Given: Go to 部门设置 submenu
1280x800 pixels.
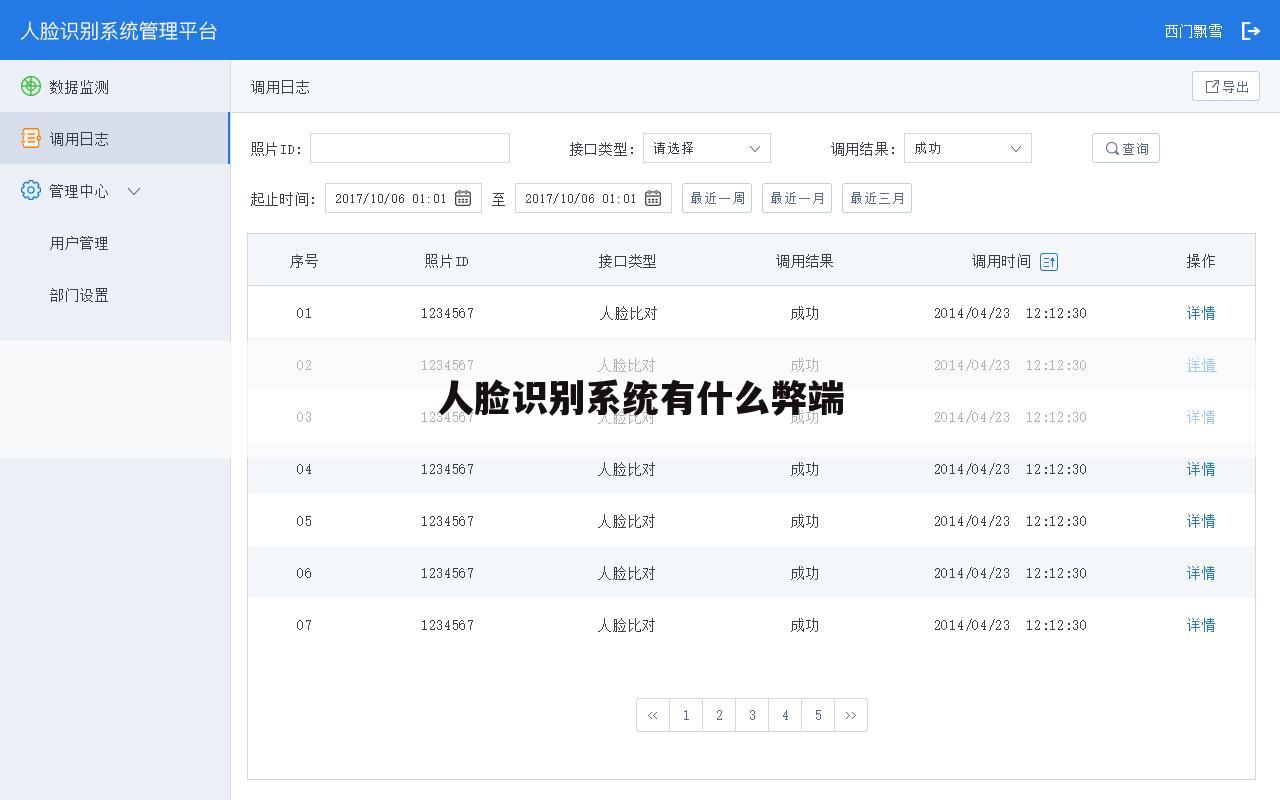Looking at the screenshot, I should (79, 295).
